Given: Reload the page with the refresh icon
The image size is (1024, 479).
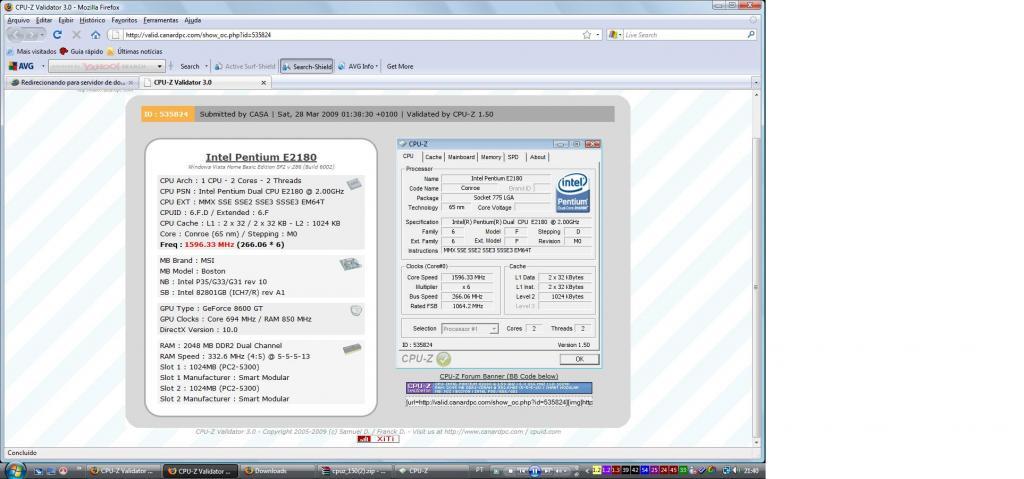Looking at the screenshot, I should point(57,35).
